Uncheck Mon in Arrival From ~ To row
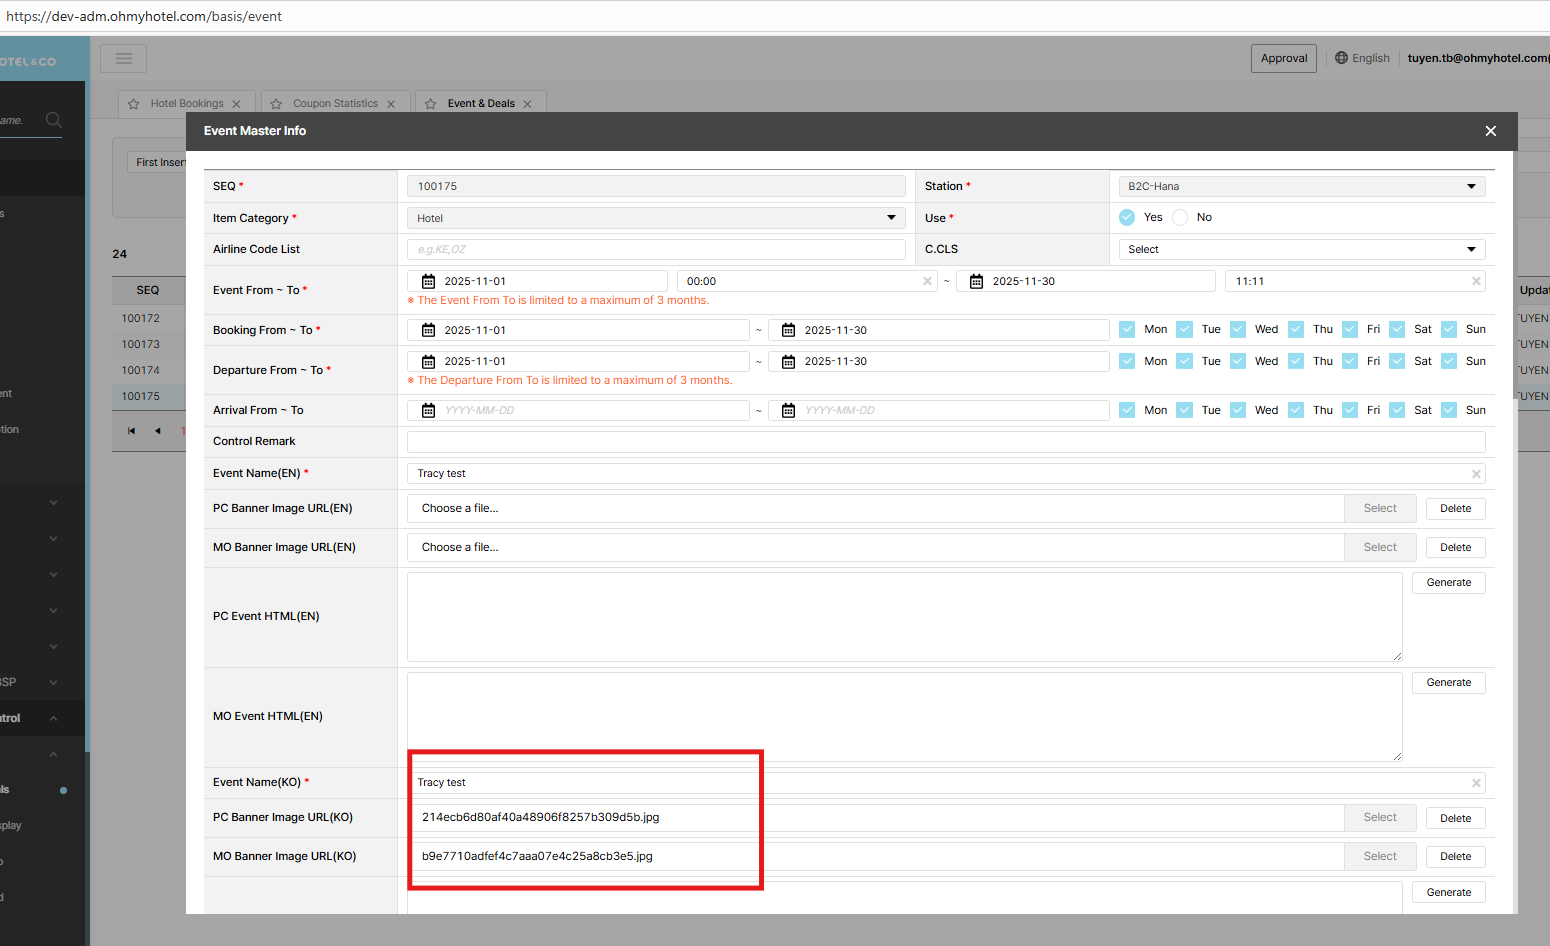The image size is (1550, 946). point(1127,410)
